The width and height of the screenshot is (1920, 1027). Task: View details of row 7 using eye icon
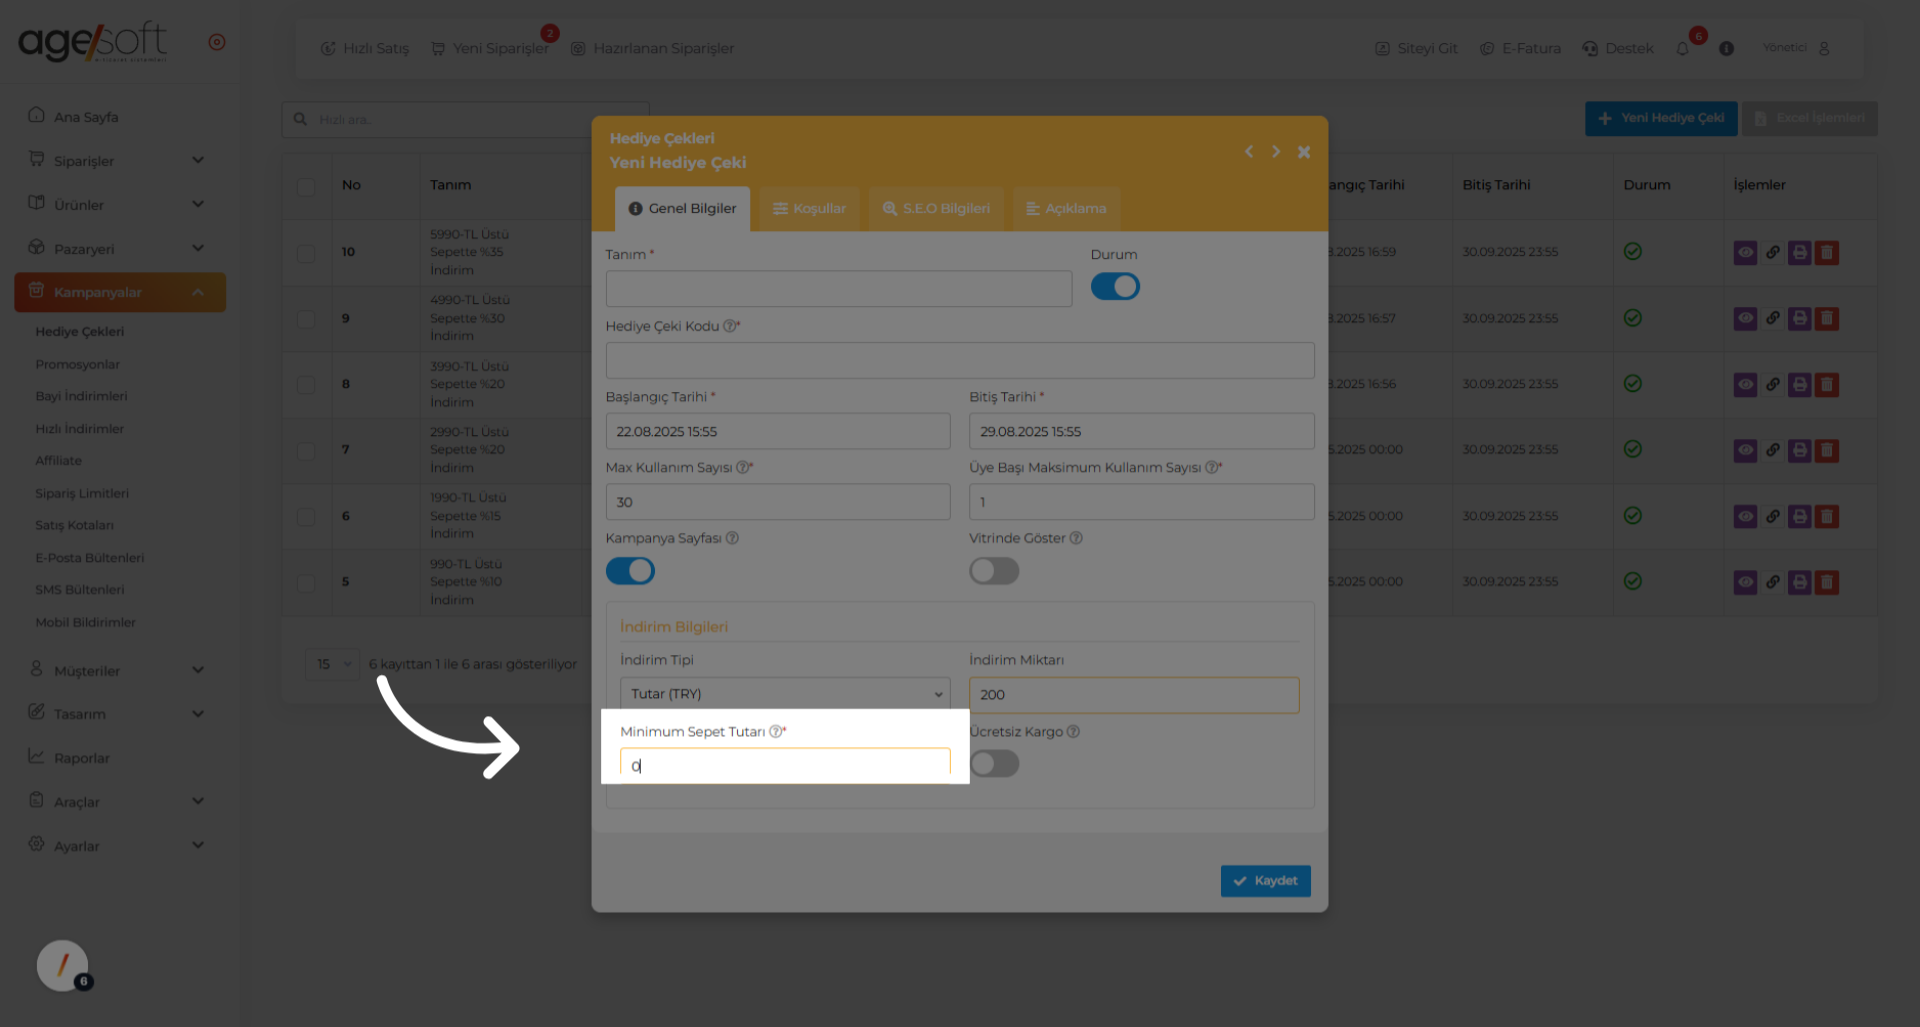click(x=1745, y=450)
